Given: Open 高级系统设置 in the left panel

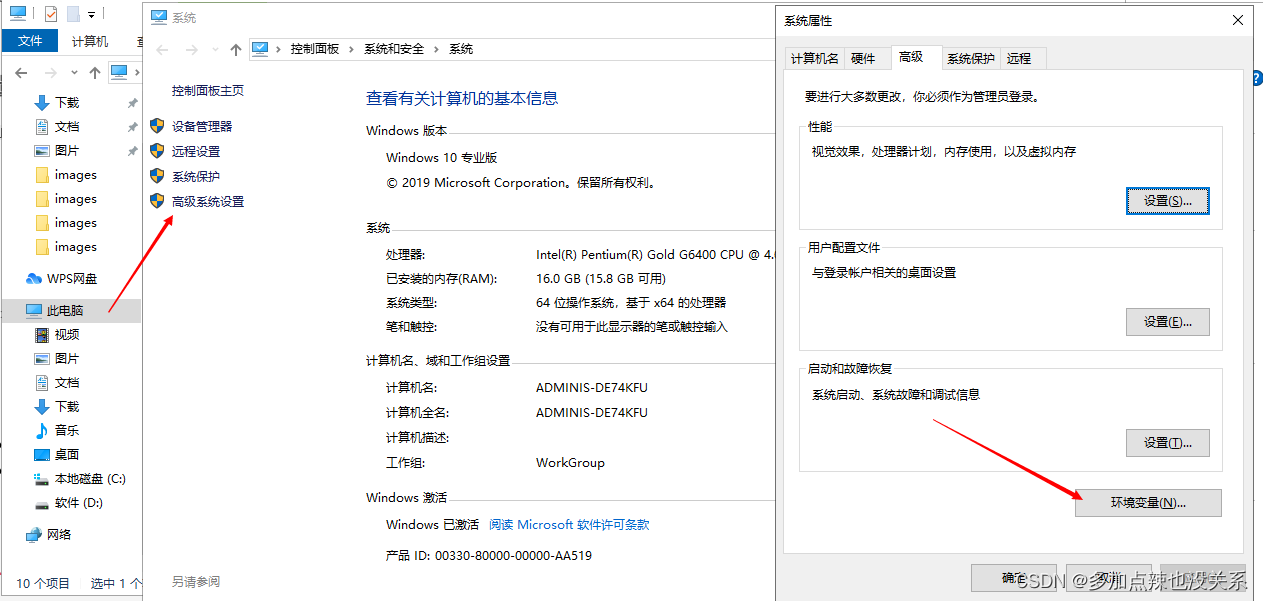Looking at the screenshot, I should (207, 201).
